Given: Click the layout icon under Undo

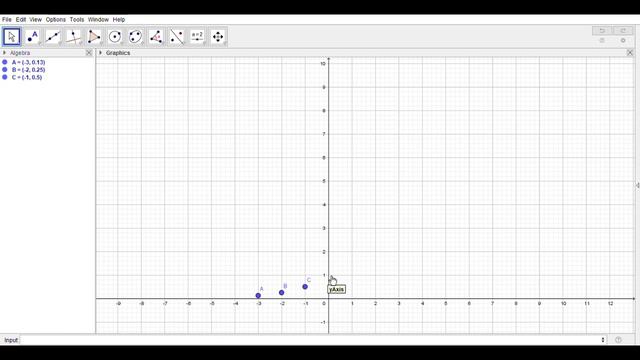Looking at the screenshot, I should [x=602, y=40].
